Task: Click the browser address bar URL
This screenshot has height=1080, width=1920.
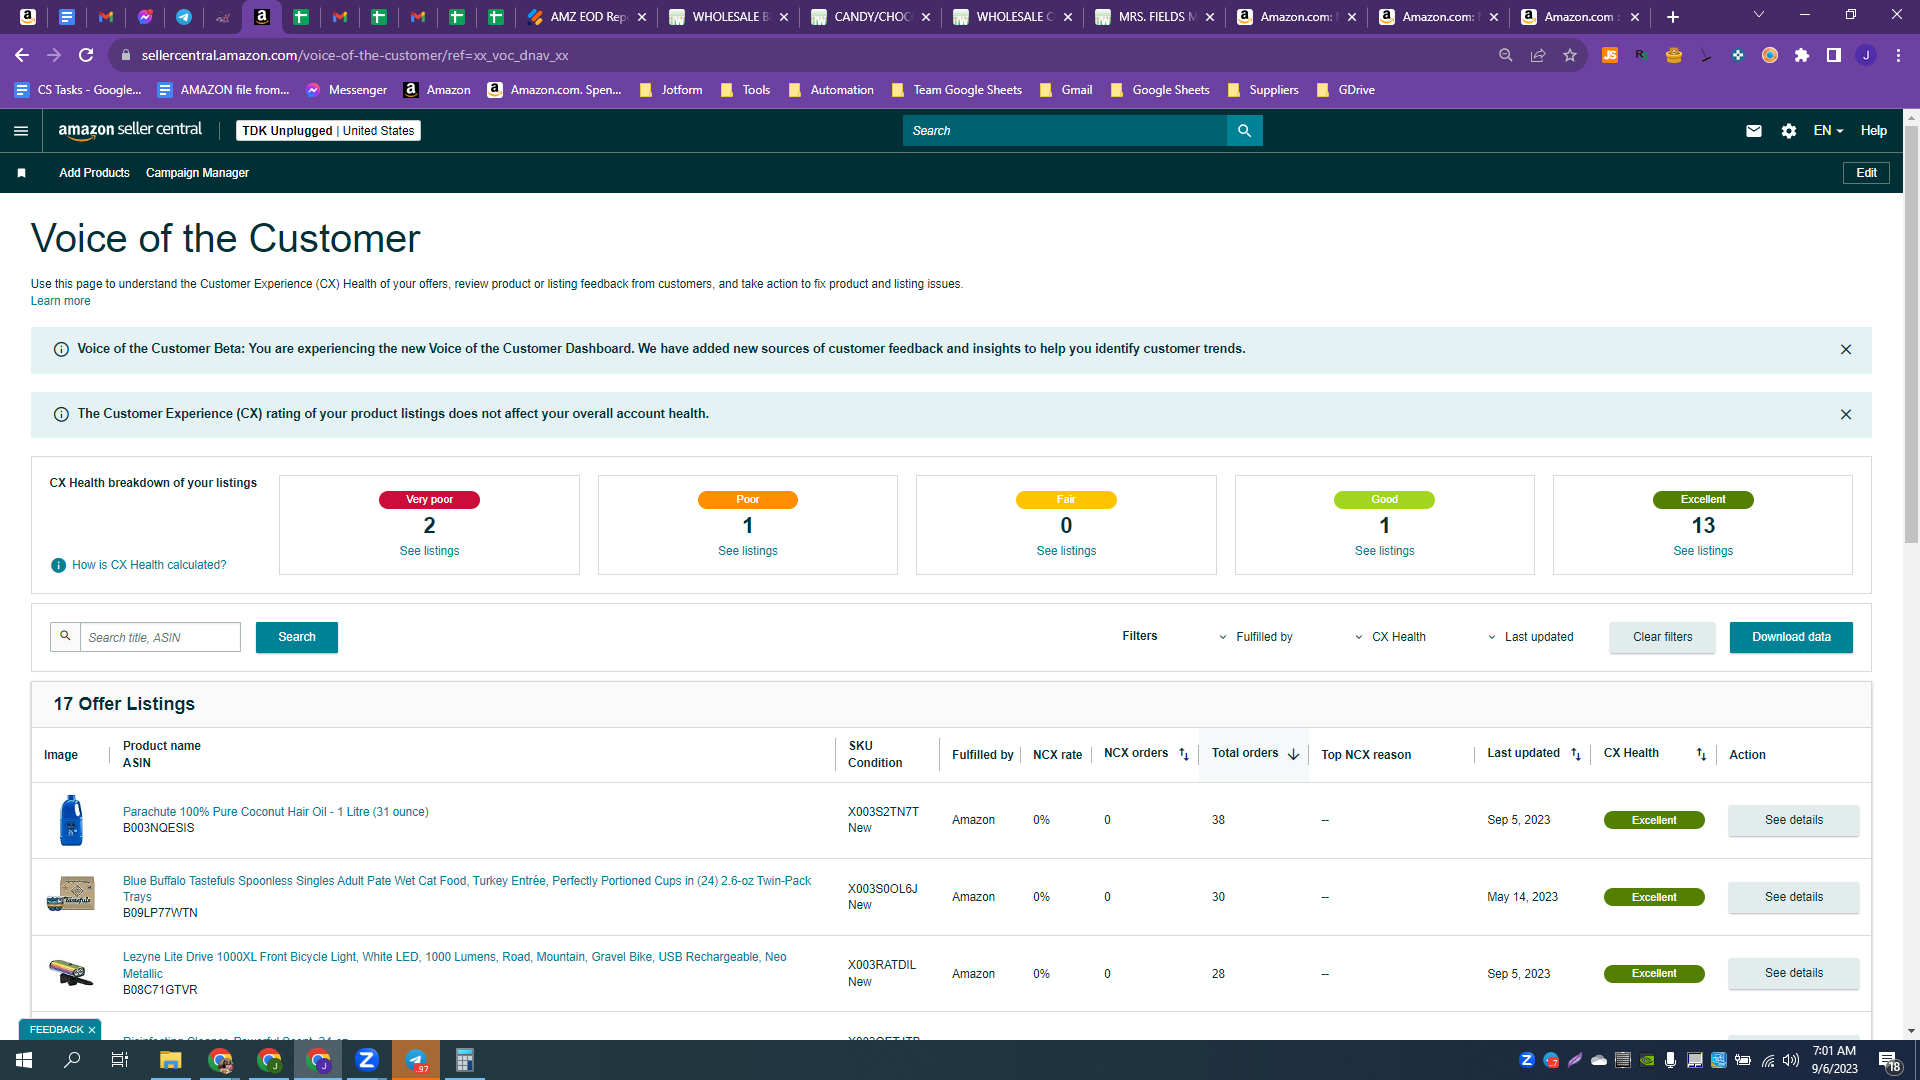Action: tap(355, 56)
